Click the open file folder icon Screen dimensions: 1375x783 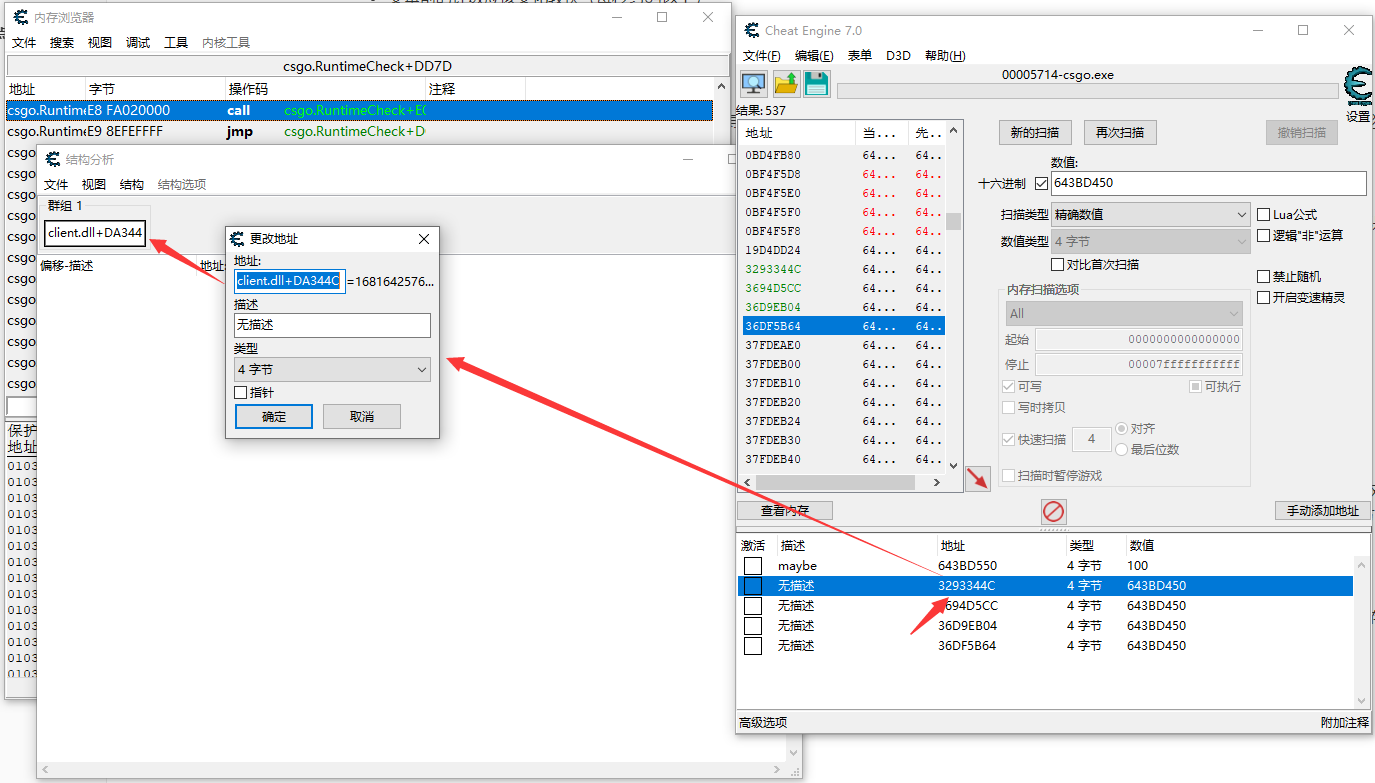point(786,84)
